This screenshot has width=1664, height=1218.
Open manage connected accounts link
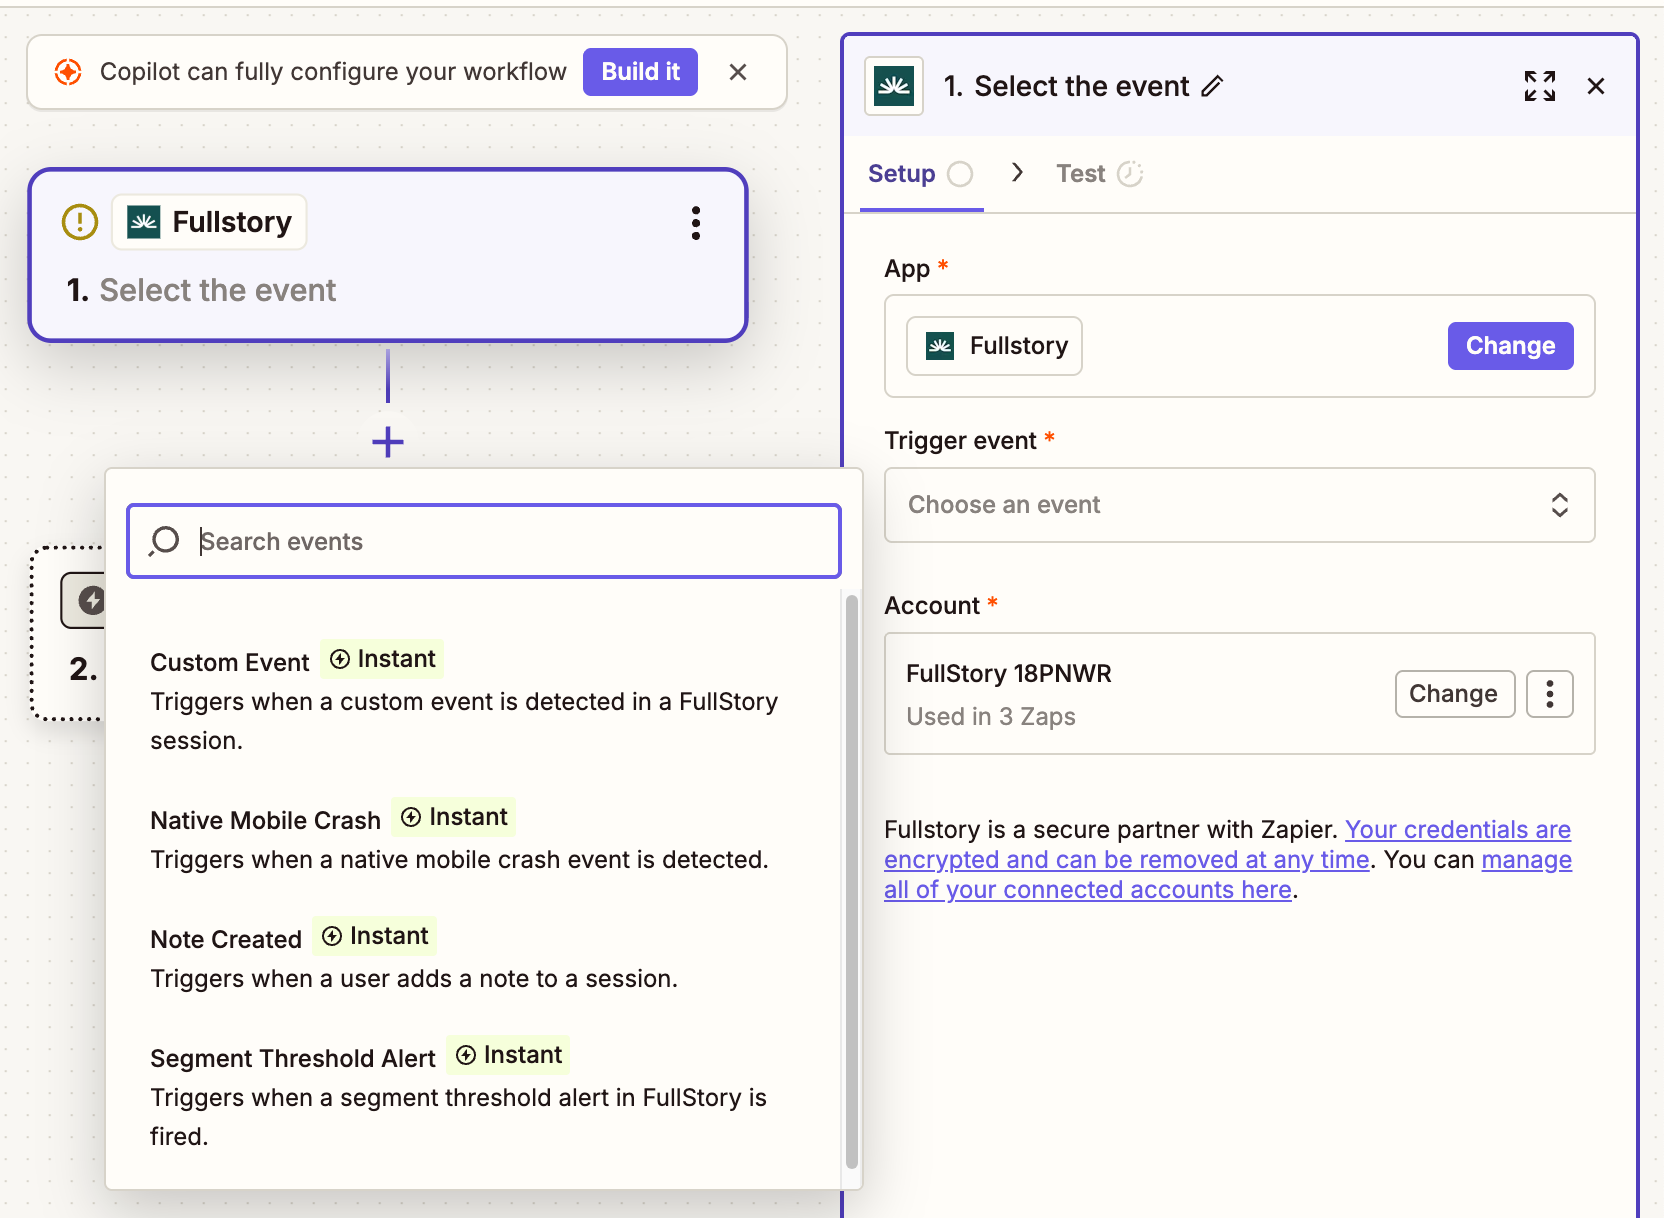pyautogui.click(x=1526, y=861)
